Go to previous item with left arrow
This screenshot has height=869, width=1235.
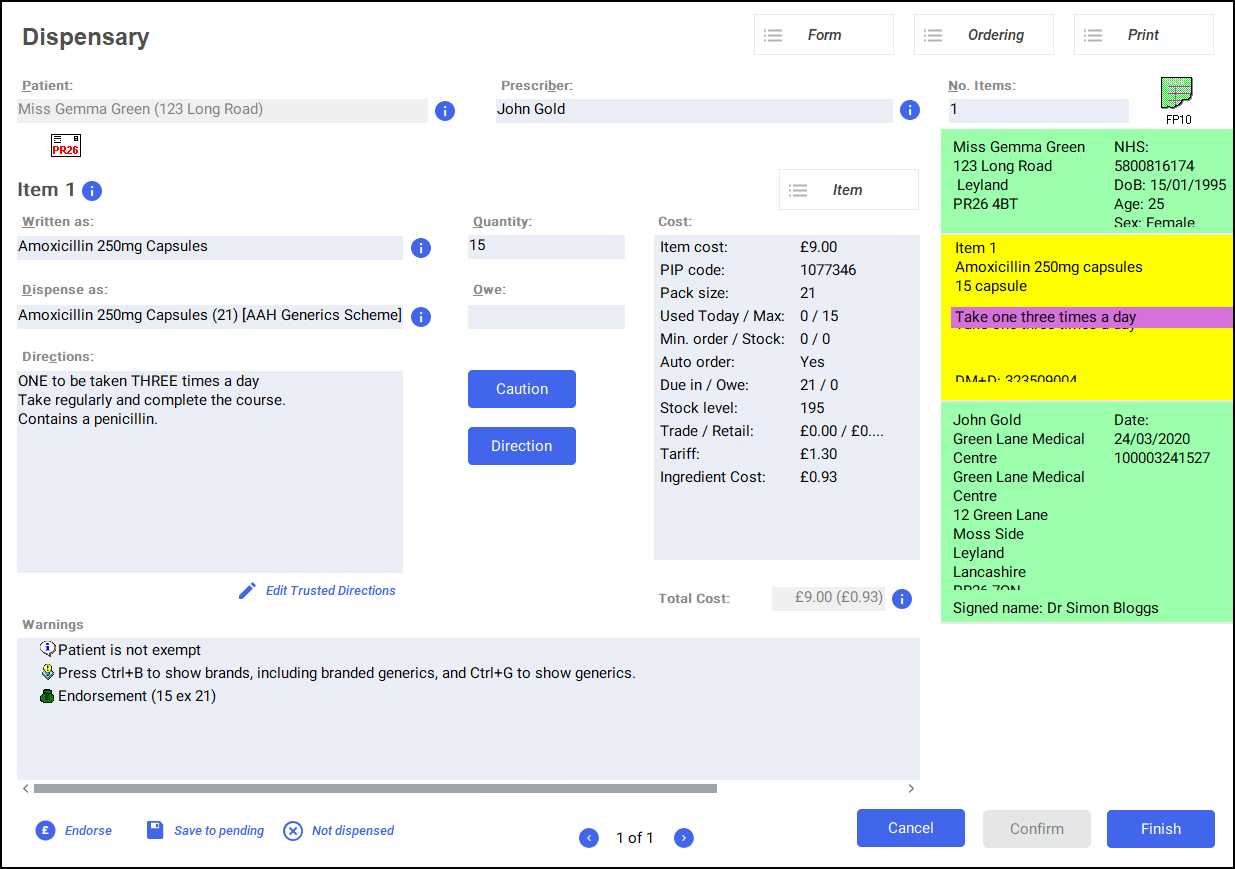[x=589, y=838]
